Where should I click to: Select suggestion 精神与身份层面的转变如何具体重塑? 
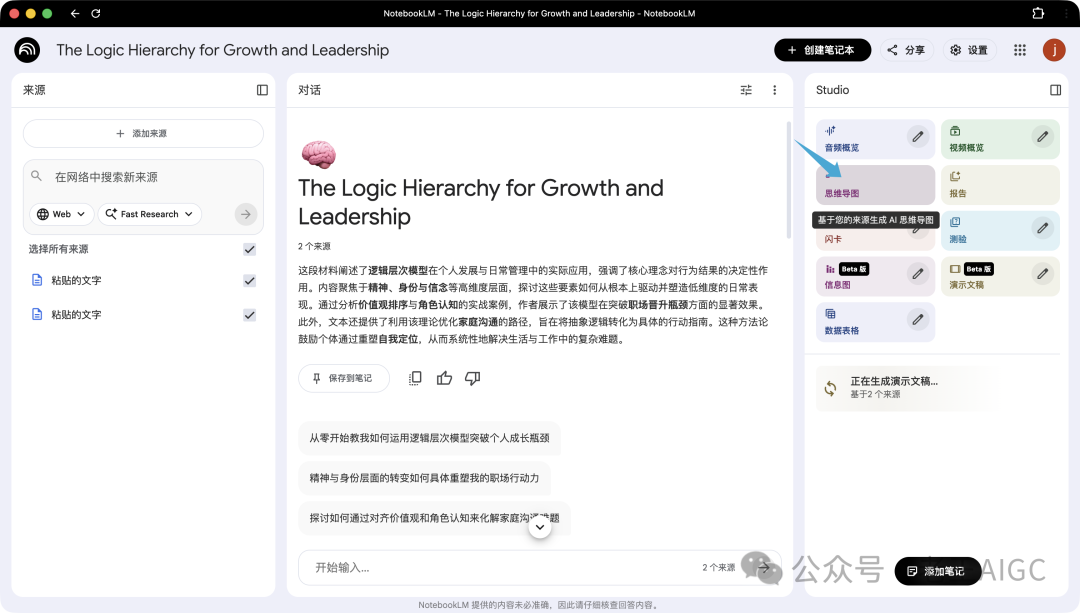coord(424,478)
